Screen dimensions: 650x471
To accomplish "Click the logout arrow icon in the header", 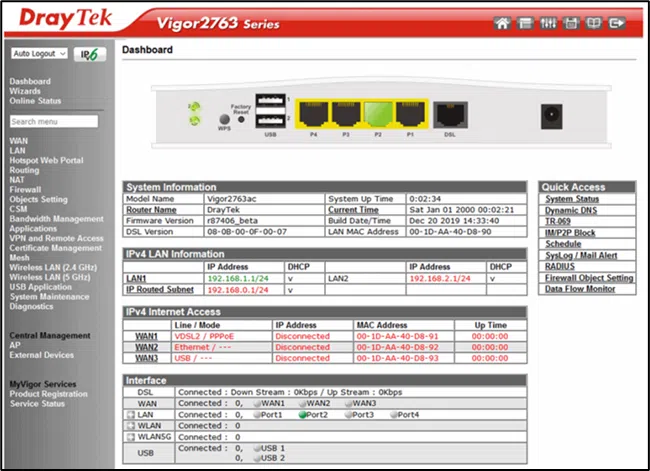I will coord(617,23).
